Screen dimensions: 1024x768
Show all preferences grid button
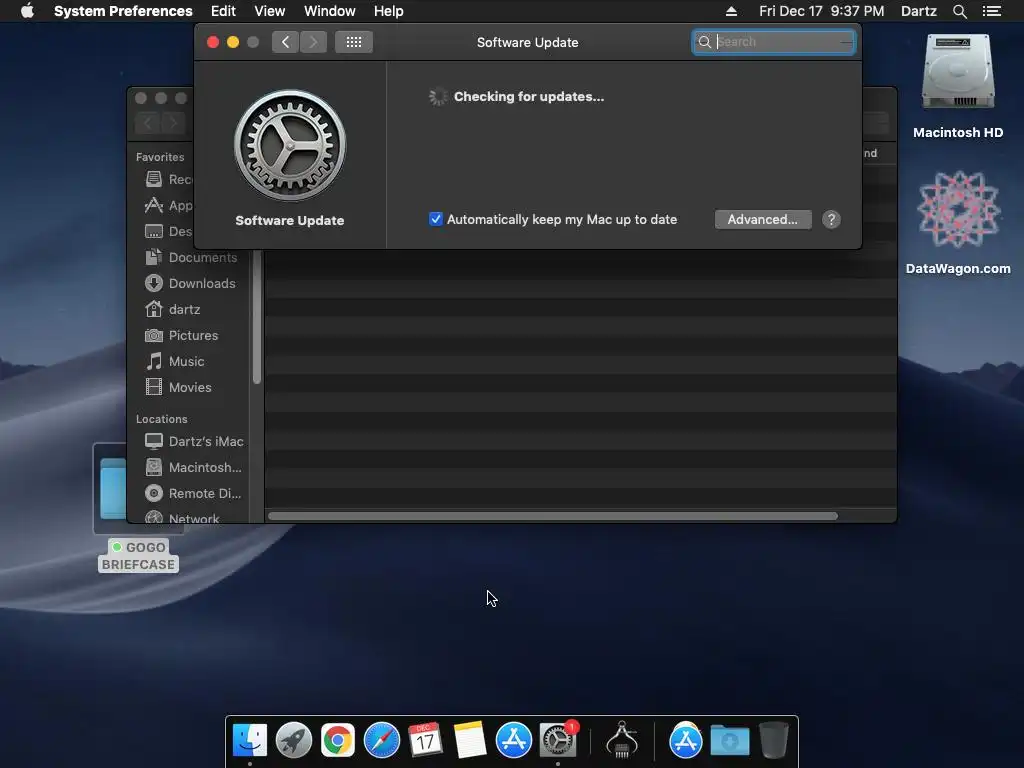click(354, 42)
